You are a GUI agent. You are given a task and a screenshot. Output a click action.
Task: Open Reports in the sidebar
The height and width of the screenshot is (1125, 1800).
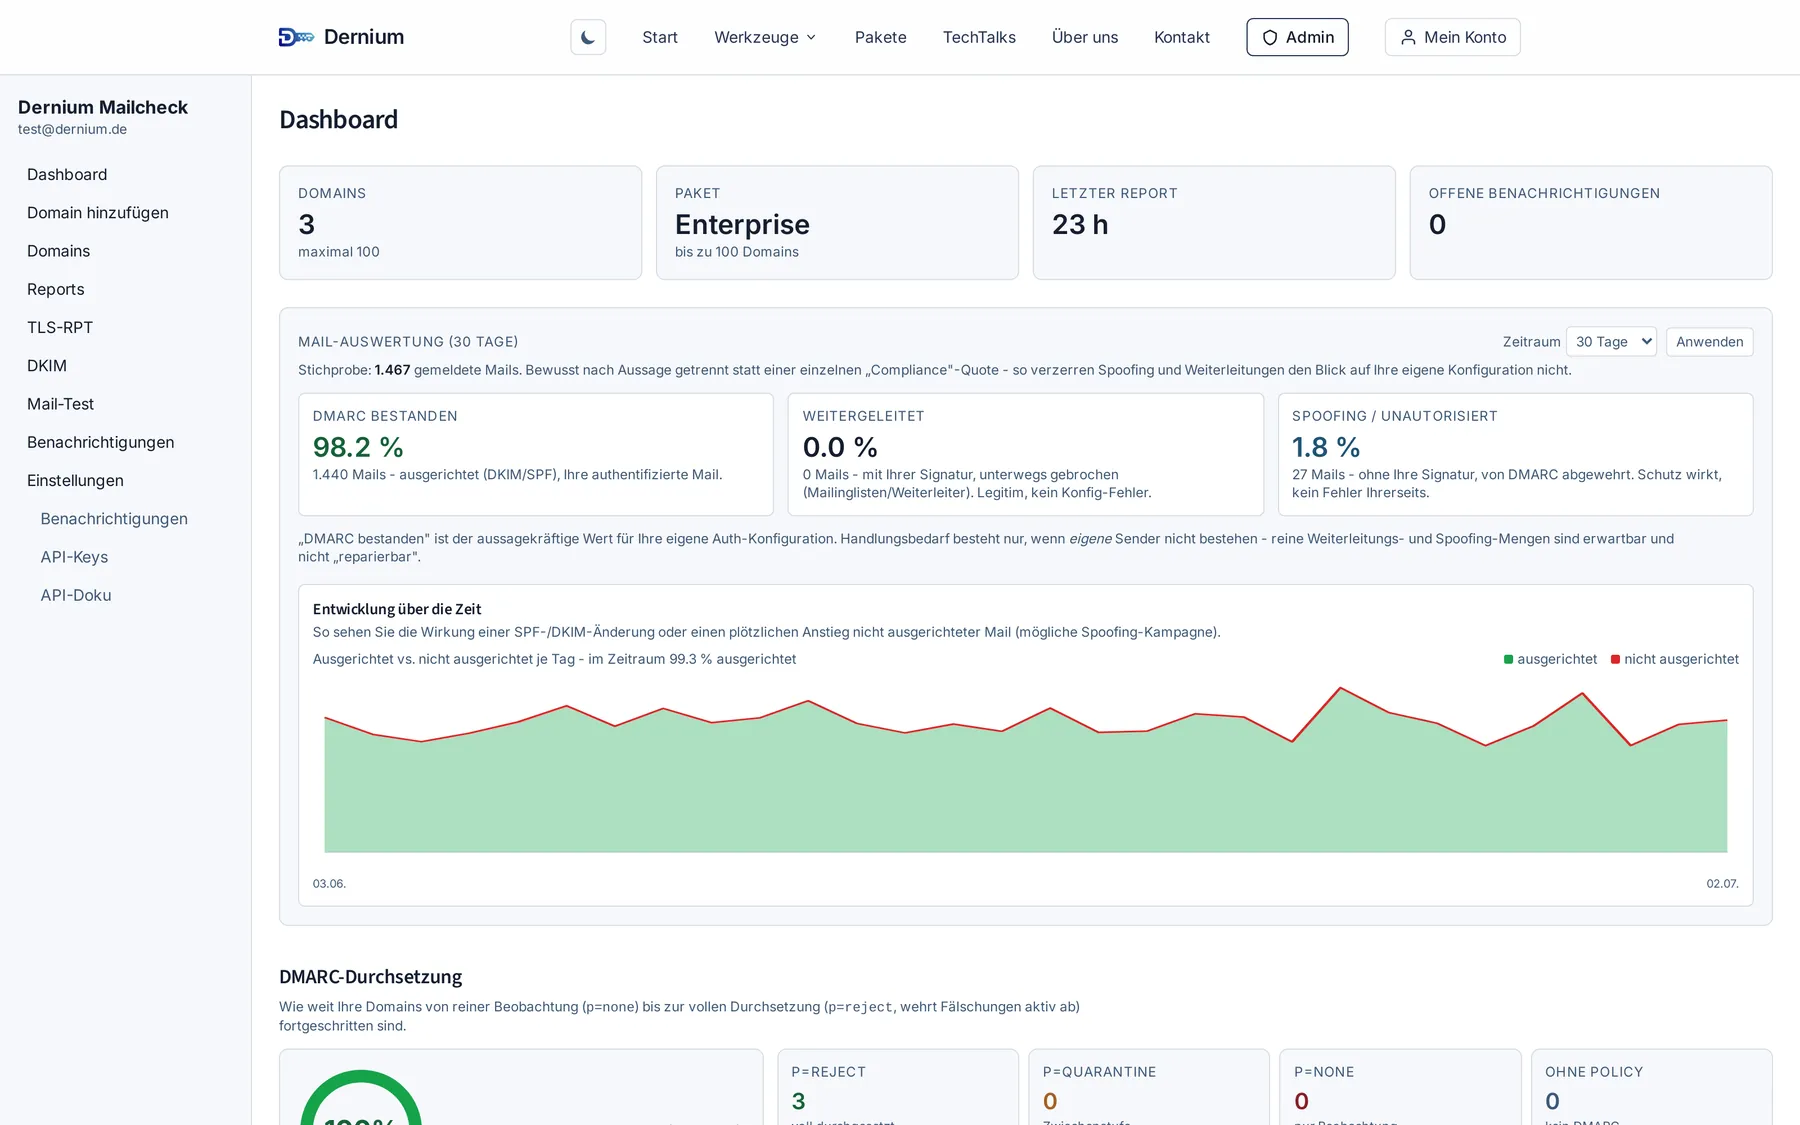coord(56,289)
